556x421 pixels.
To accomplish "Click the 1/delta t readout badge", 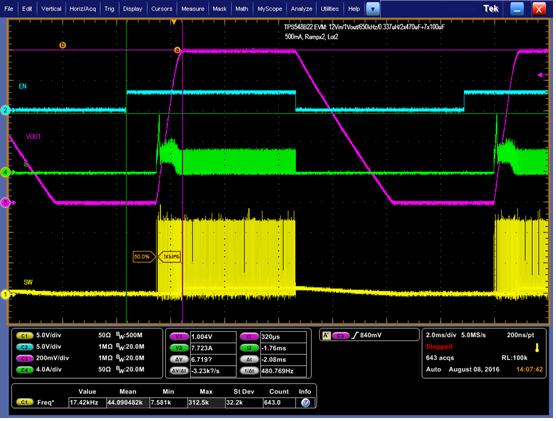I will coord(250,371).
